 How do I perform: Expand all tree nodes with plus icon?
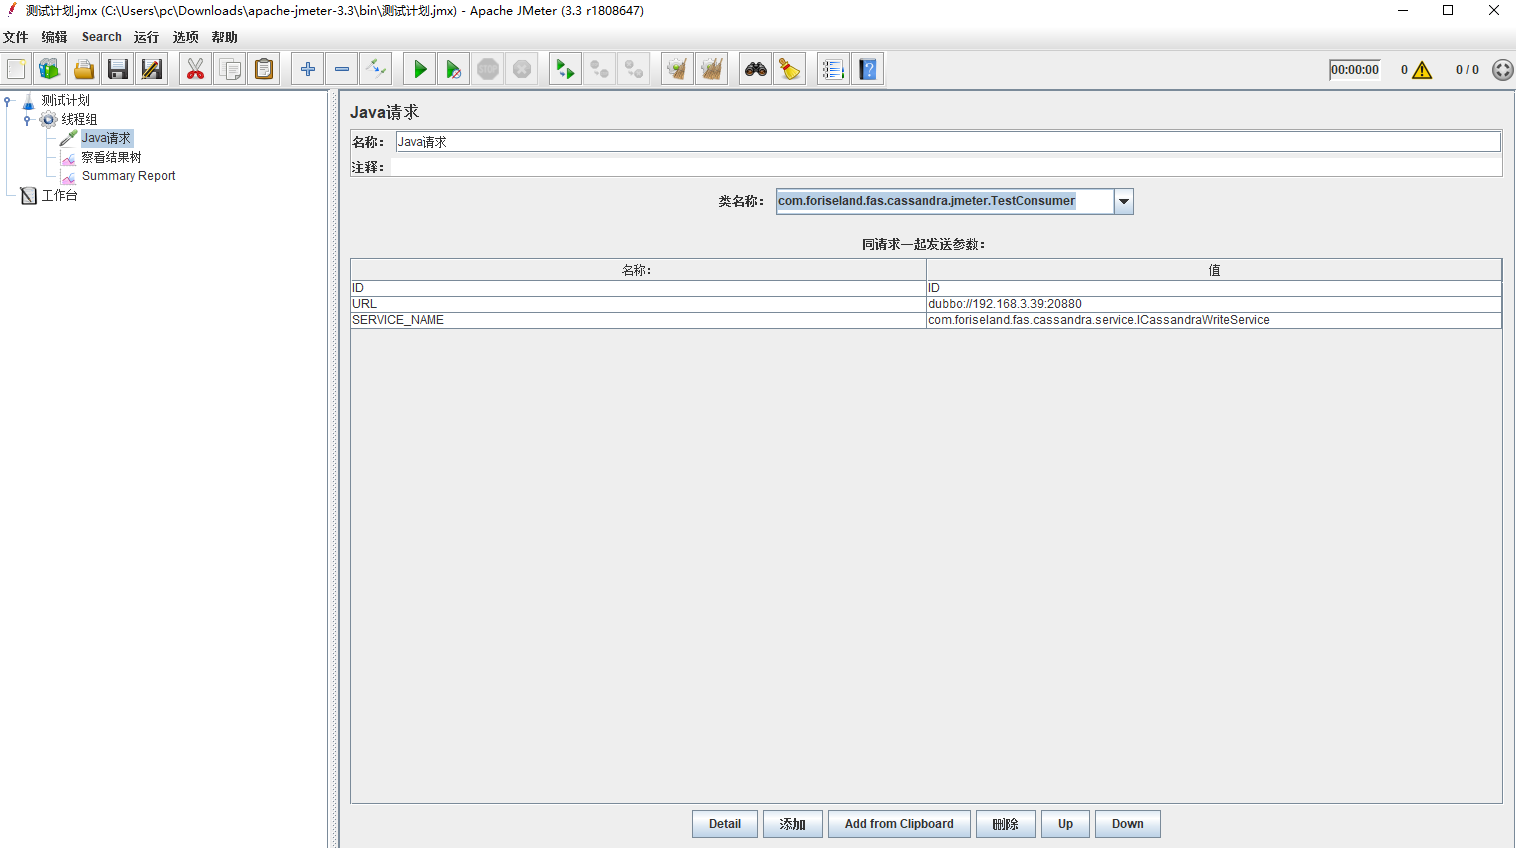(x=308, y=69)
